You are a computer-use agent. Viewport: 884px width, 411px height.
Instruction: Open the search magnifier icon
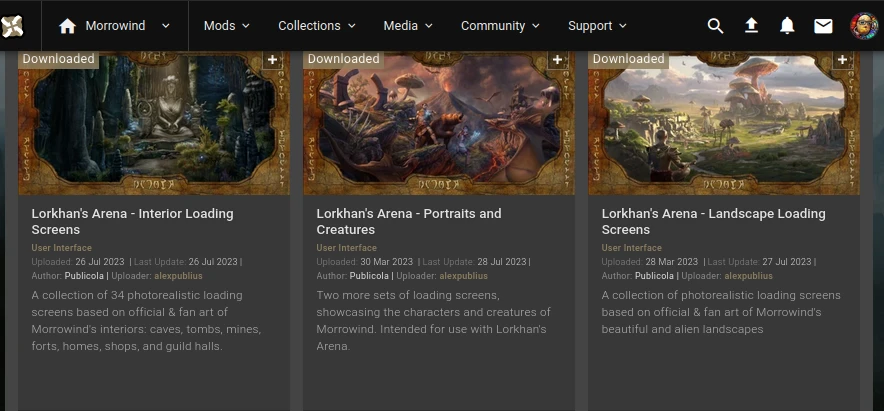[x=715, y=26]
